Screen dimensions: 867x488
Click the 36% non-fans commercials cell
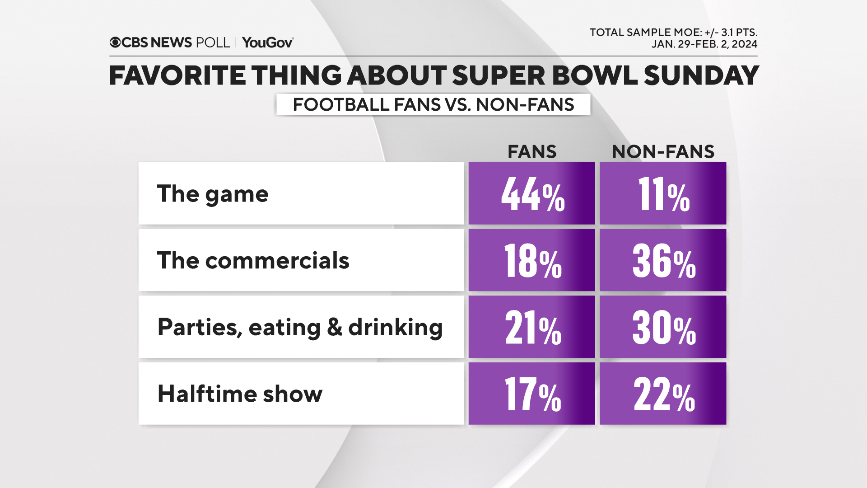[x=663, y=260]
